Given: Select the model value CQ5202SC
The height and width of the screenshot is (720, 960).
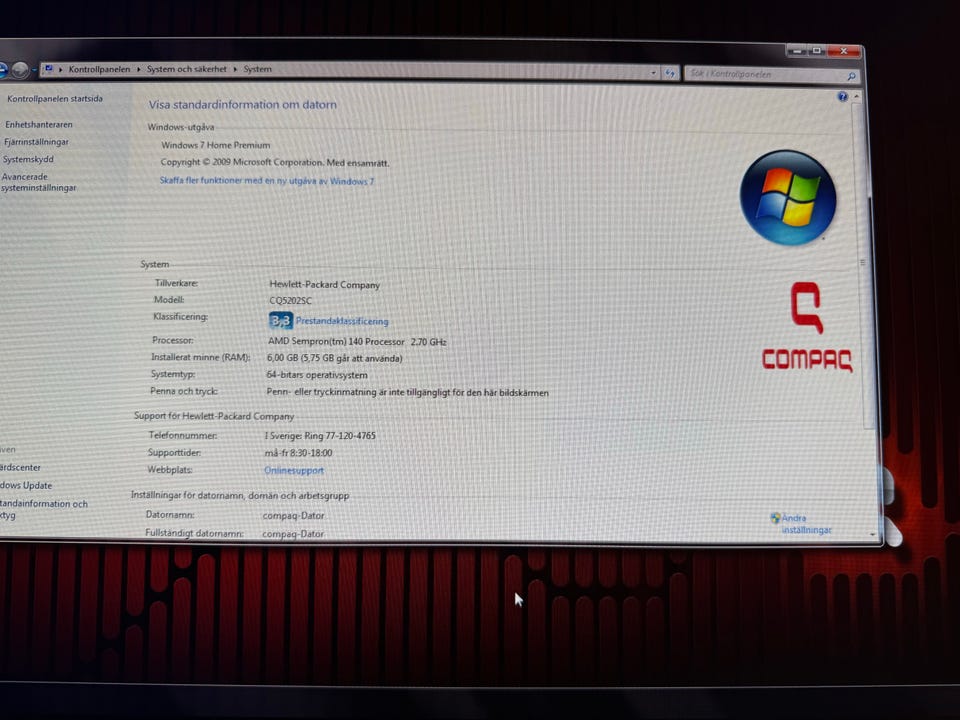Looking at the screenshot, I should (x=290, y=301).
